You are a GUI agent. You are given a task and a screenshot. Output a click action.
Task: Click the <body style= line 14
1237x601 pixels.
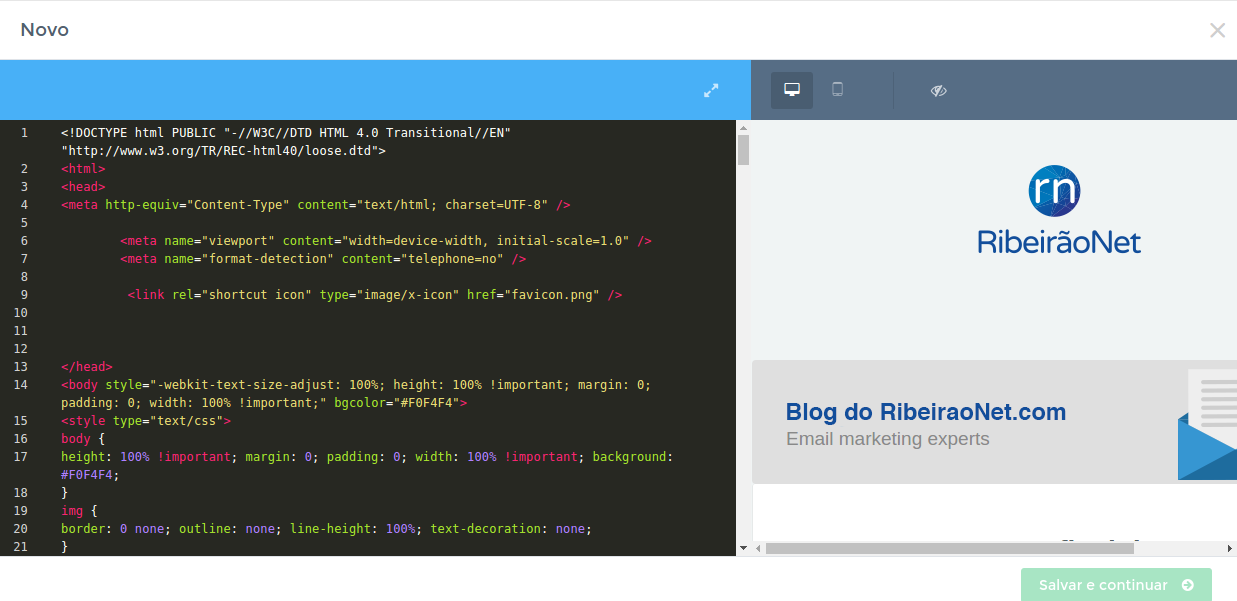[356, 384]
